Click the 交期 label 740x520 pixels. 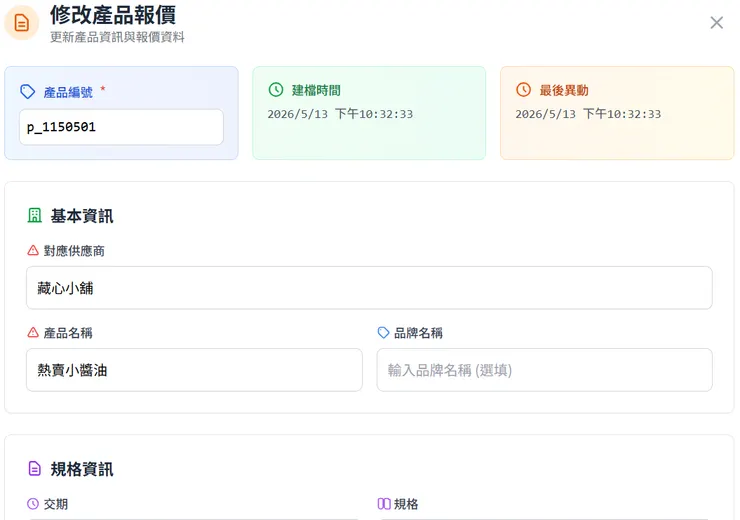coord(56,504)
